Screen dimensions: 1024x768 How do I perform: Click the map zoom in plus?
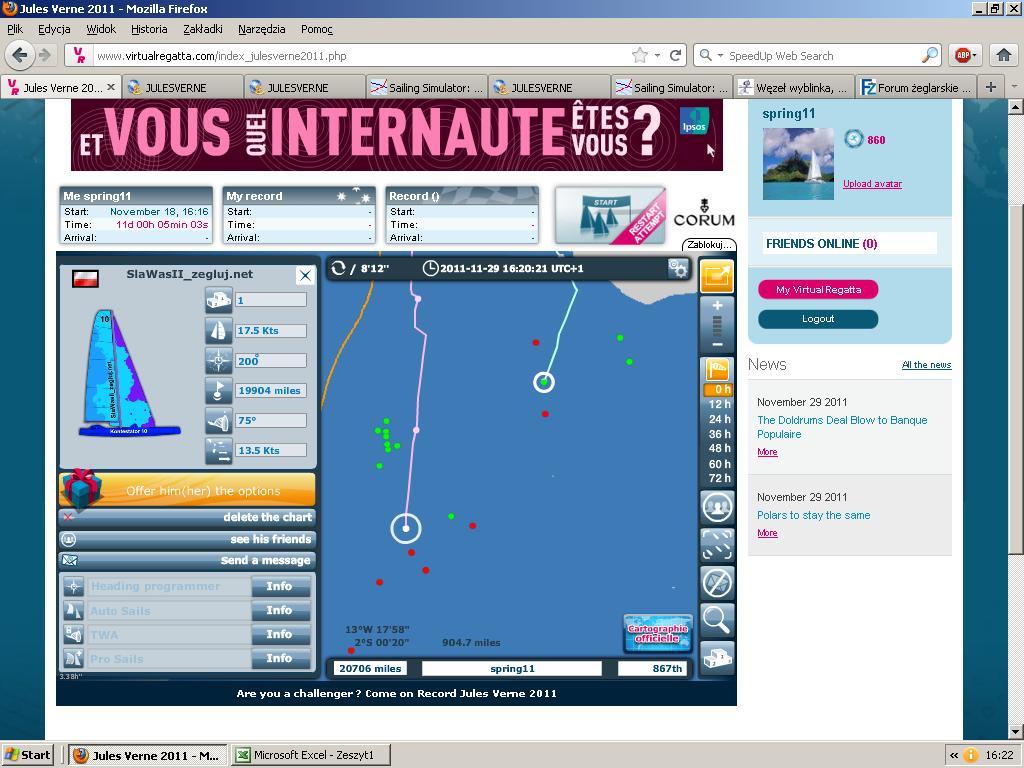[x=717, y=306]
